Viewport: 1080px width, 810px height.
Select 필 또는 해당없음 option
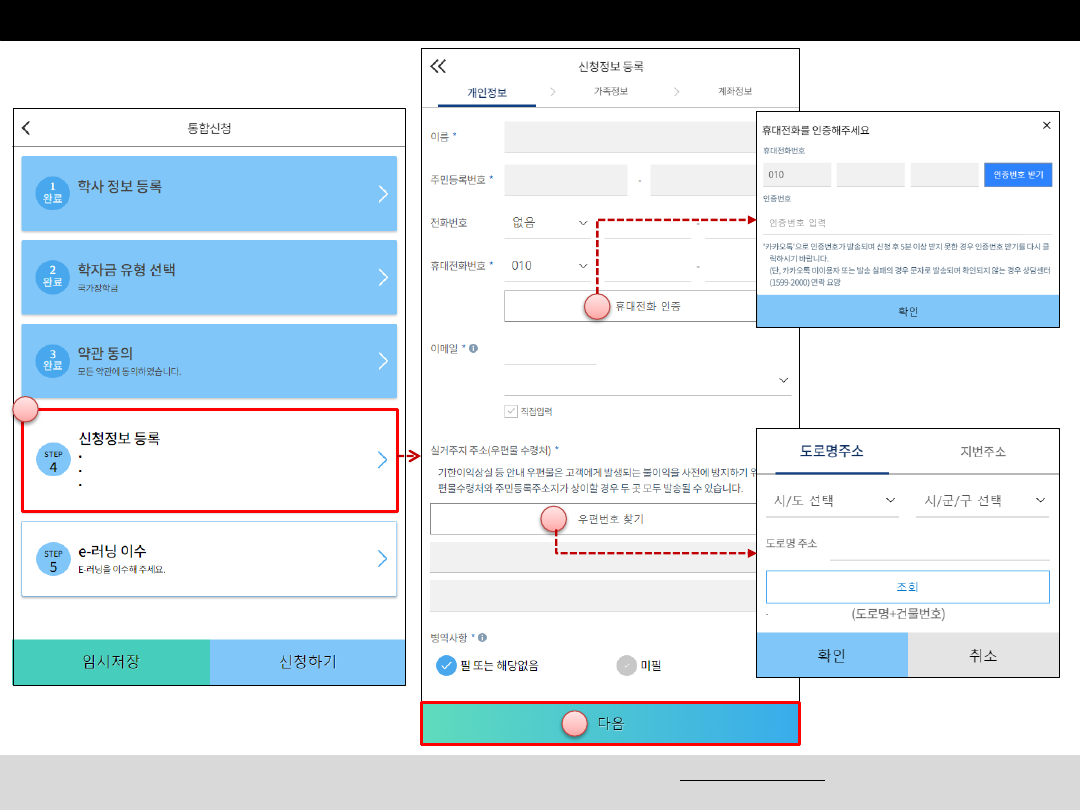click(446, 665)
